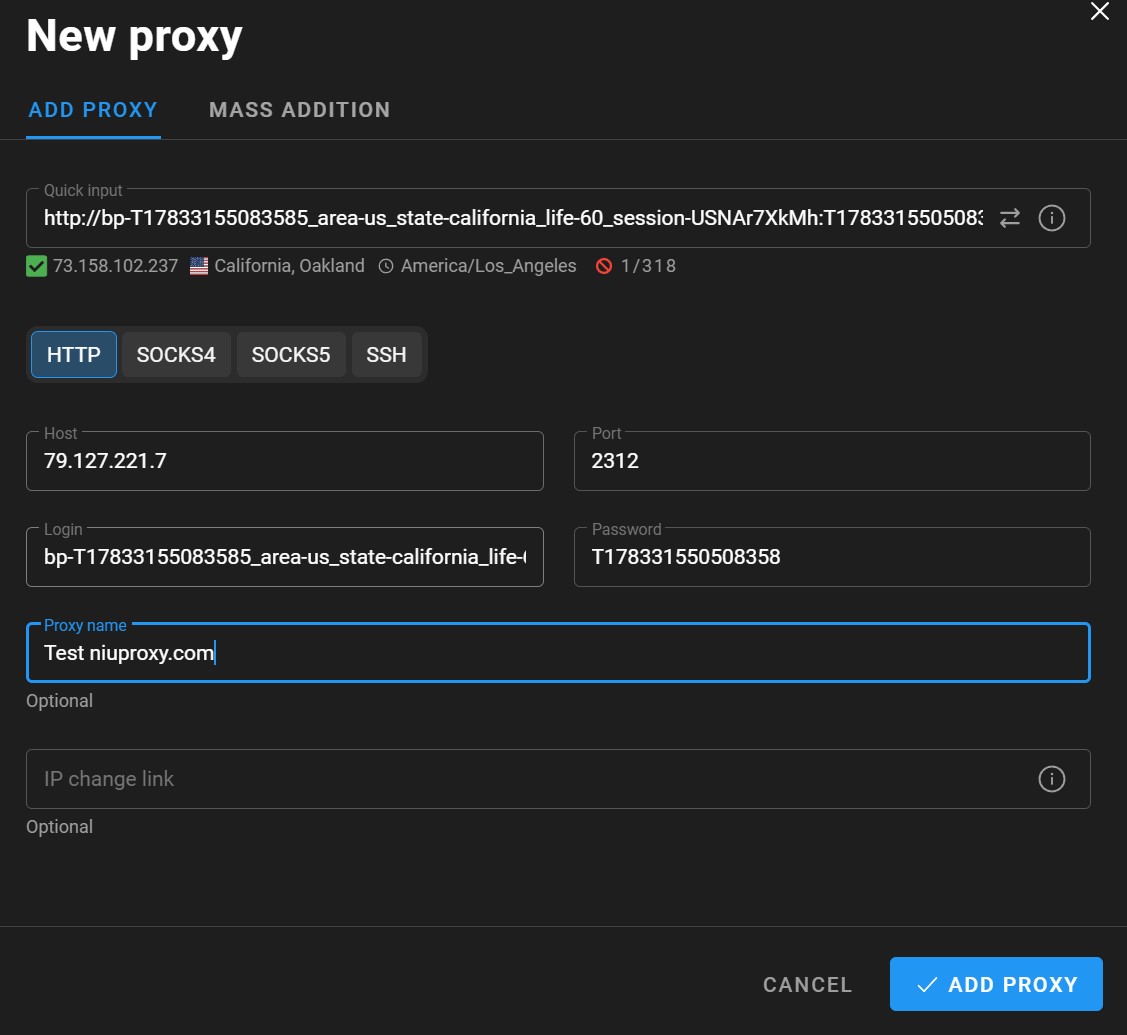Click the Cancel button

807,984
